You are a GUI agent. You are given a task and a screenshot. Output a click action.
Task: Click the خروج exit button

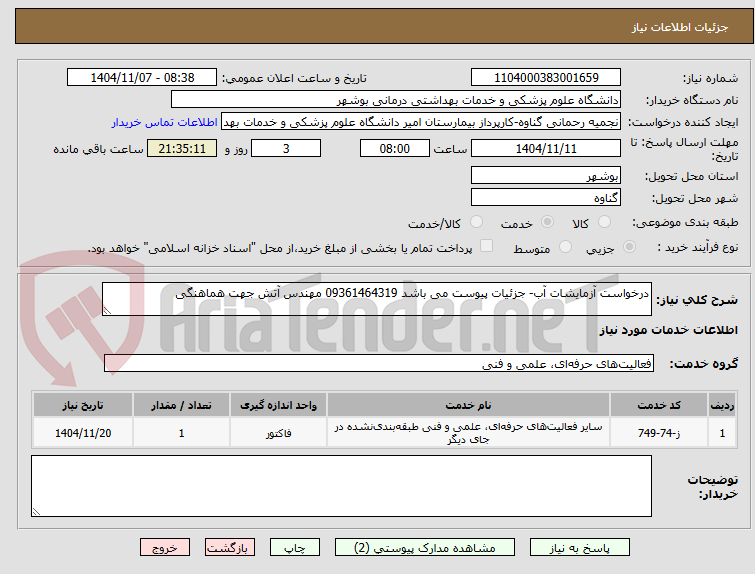(x=165, y=548)
